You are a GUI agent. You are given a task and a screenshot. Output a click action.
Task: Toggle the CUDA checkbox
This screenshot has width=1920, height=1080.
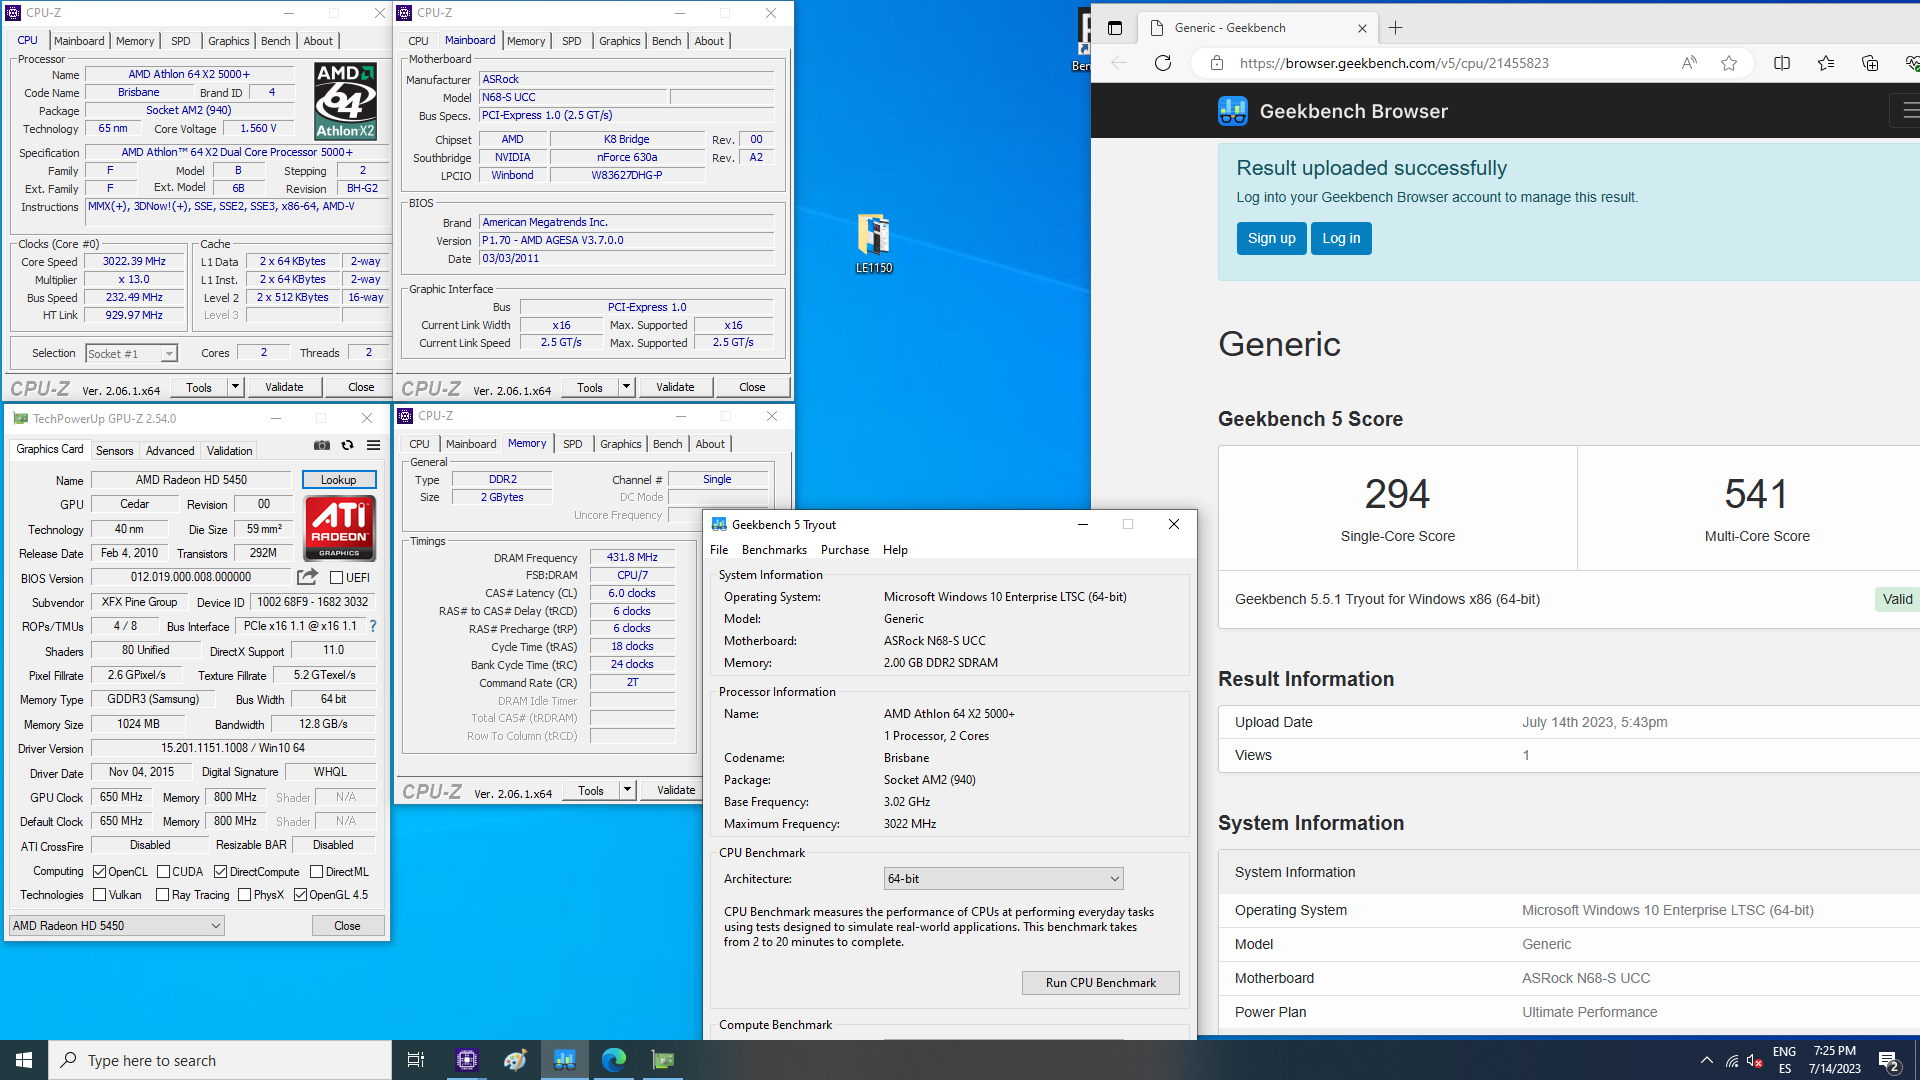click(x=164, y=872)
